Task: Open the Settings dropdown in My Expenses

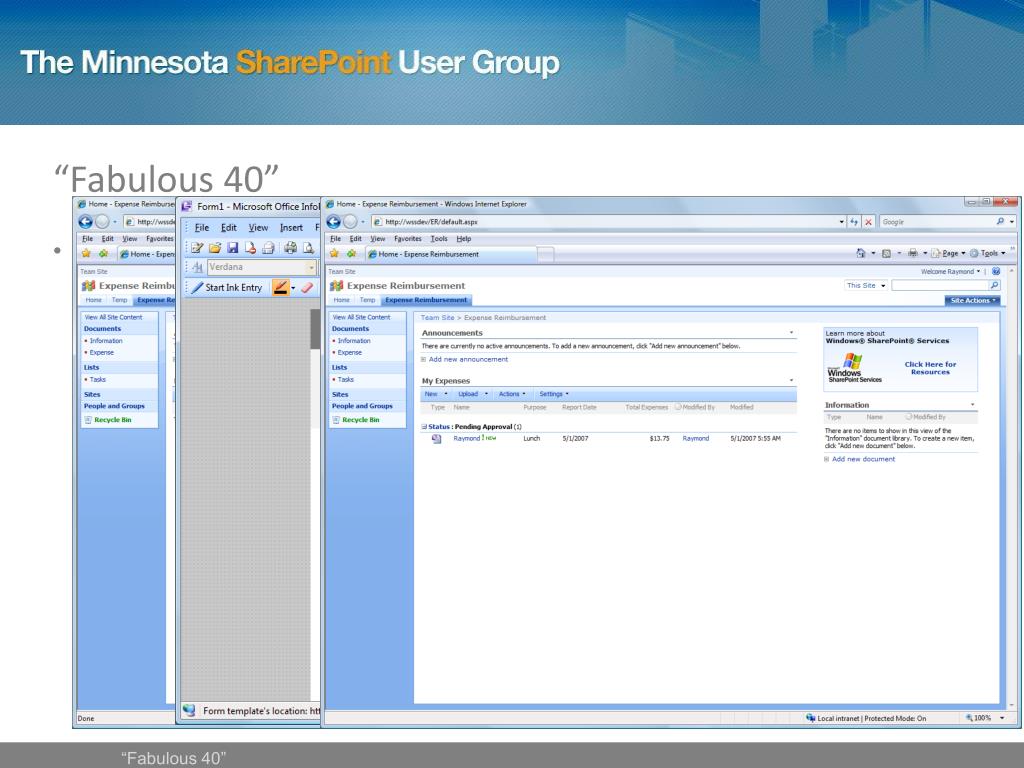Action: click(554, 394)
